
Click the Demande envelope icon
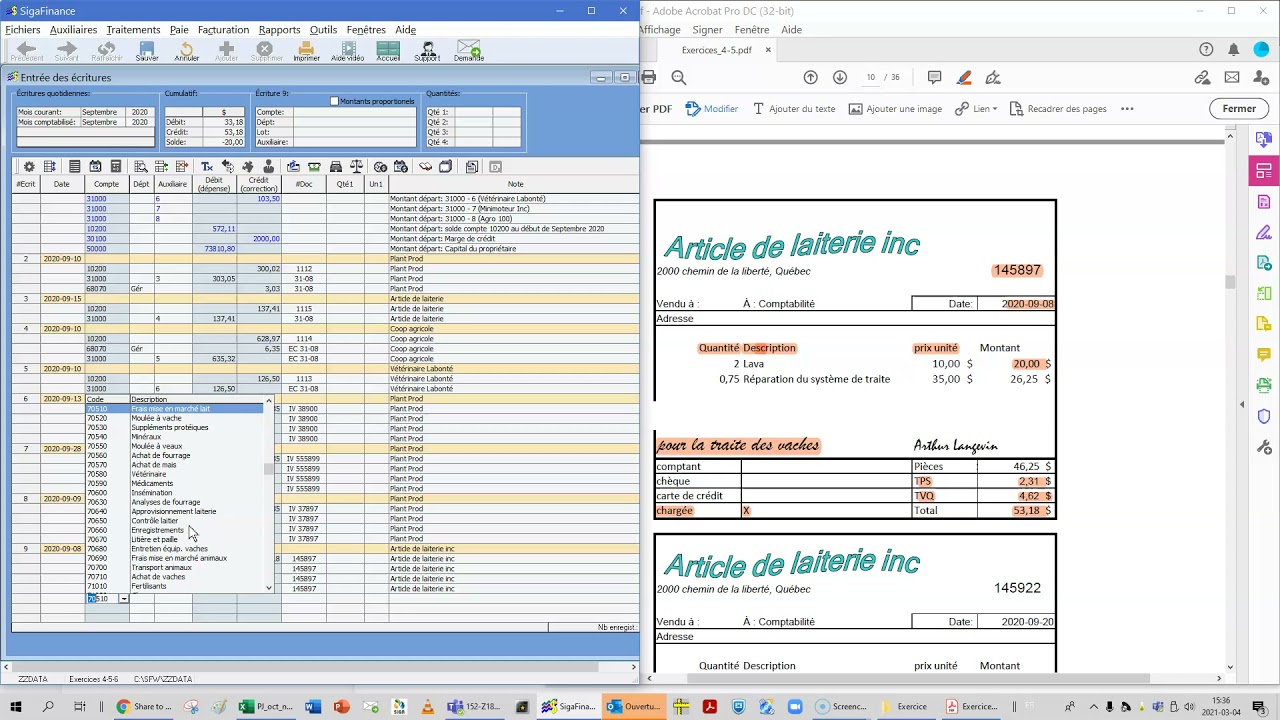point(468,51)
